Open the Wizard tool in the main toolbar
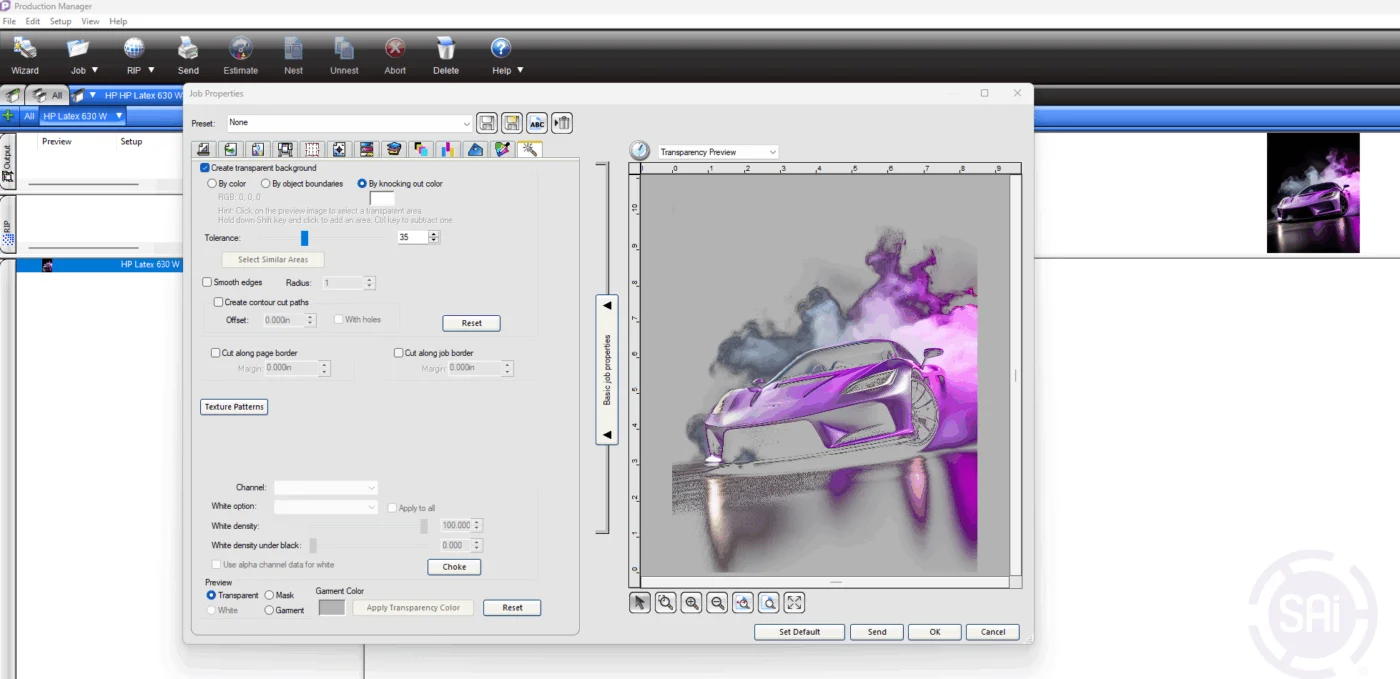The height and width of the screenshot is (679, 1400). (x=25, y=56)
